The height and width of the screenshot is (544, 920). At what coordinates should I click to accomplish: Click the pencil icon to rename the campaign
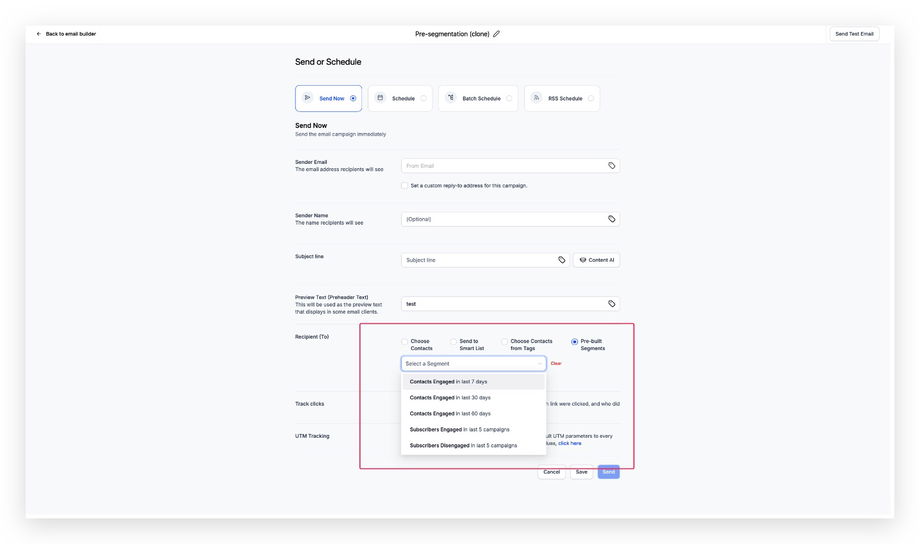coord(497,34)
